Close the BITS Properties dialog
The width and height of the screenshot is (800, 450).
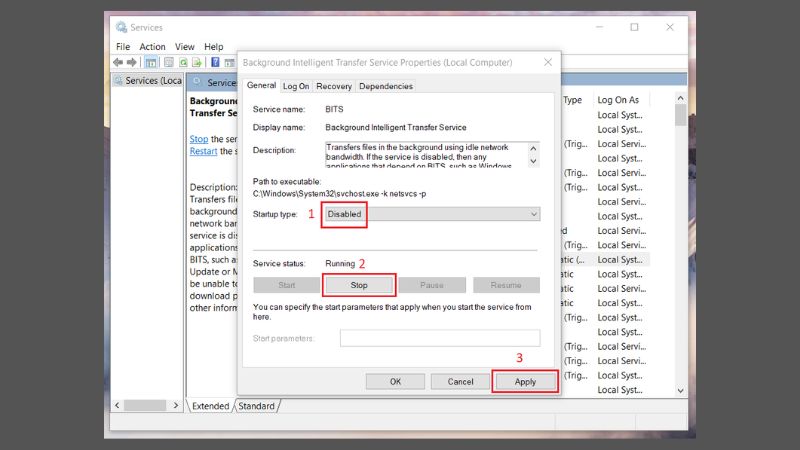[547, 62]
